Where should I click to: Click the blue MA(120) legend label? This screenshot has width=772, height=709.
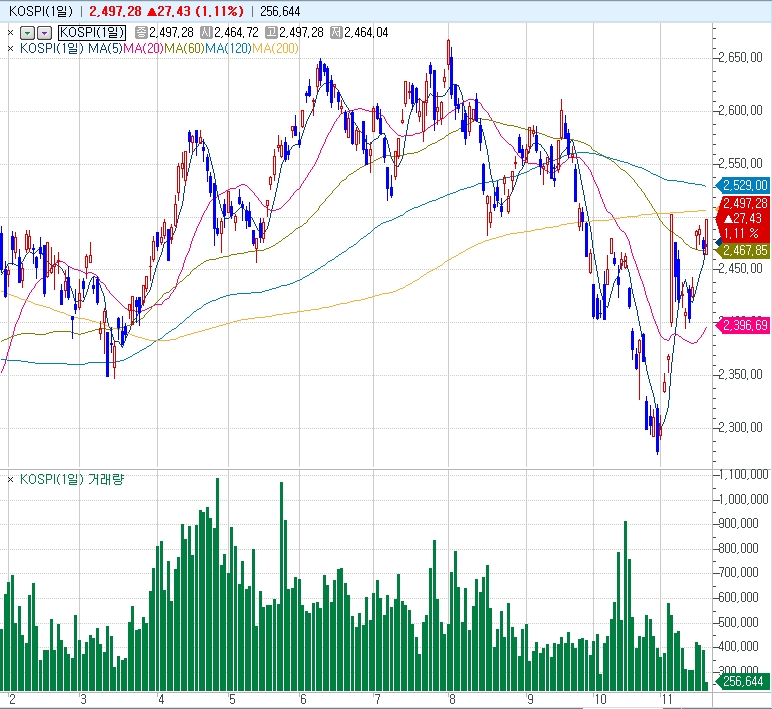click(x=230, y=47)
